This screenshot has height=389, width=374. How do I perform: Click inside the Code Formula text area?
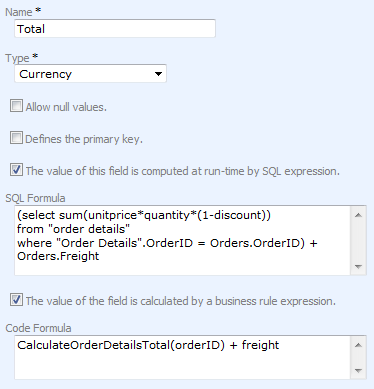(182, 357)
